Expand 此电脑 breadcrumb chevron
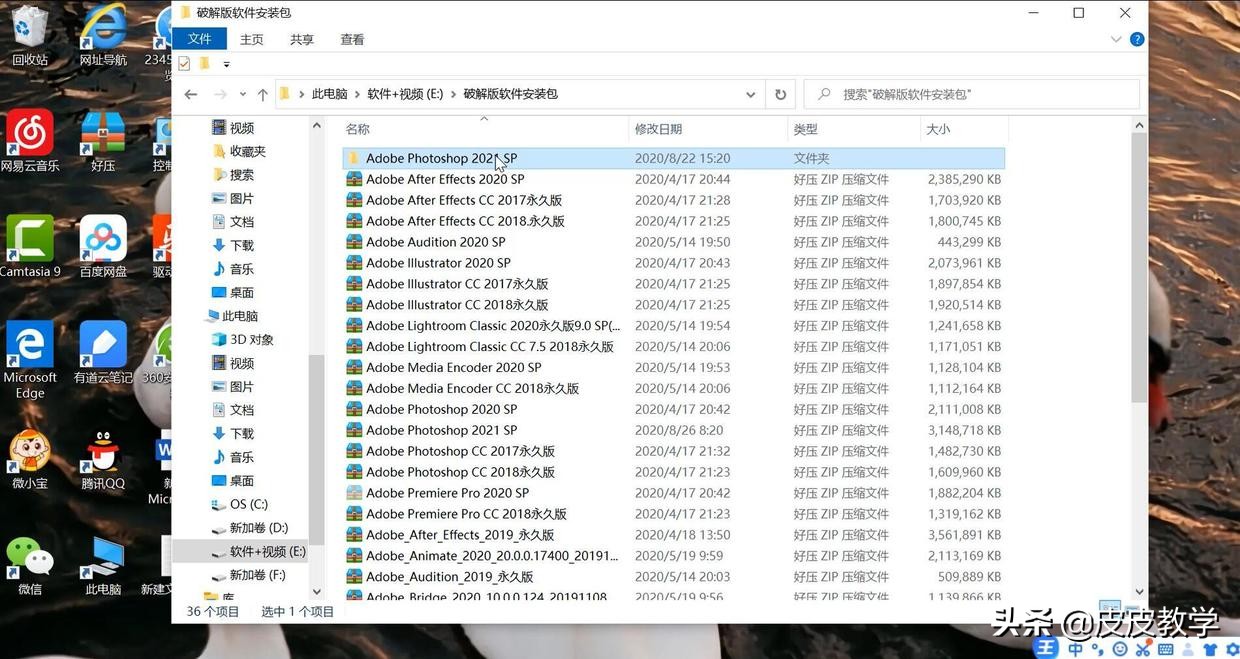This screenshot has height=659, width=1240. pyautogui.click(x=357, y=94)
